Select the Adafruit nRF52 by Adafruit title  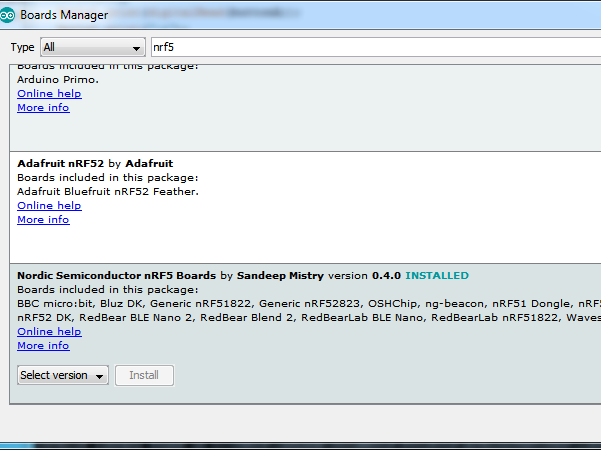(x=95, y=164)
